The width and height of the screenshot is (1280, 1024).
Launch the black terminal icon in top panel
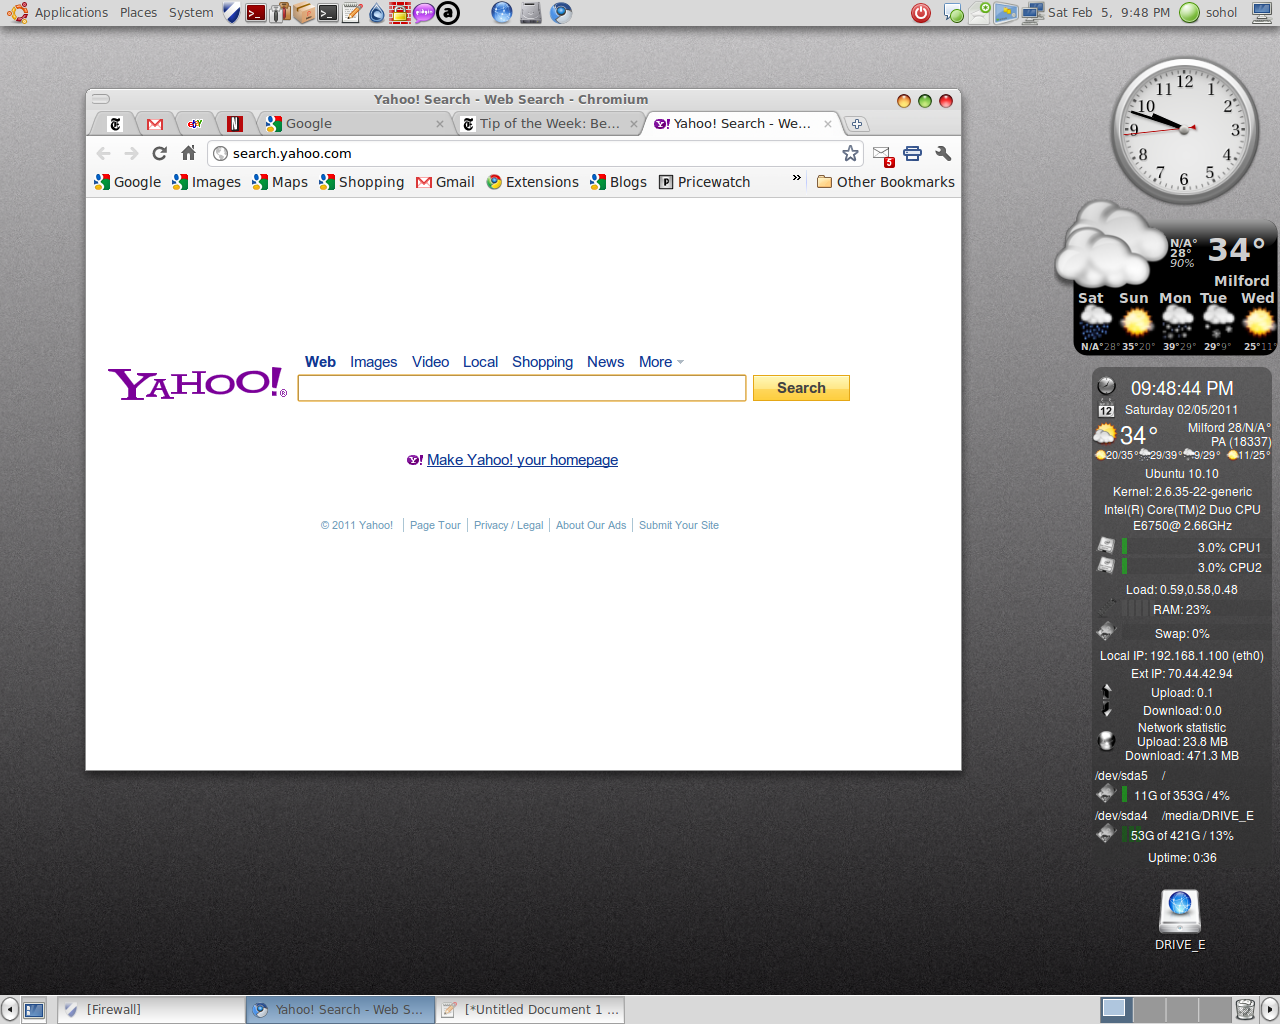click(328, 13)
